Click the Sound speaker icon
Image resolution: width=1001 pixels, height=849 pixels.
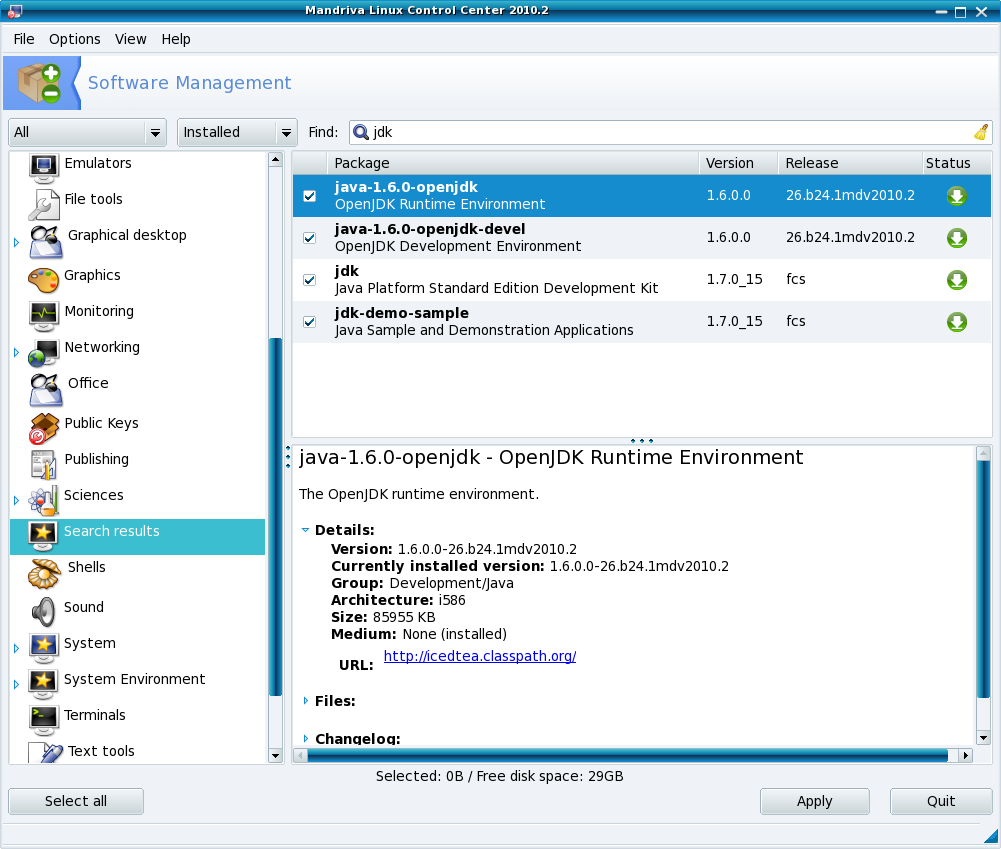pyautogui.click(x=44, y=609)
